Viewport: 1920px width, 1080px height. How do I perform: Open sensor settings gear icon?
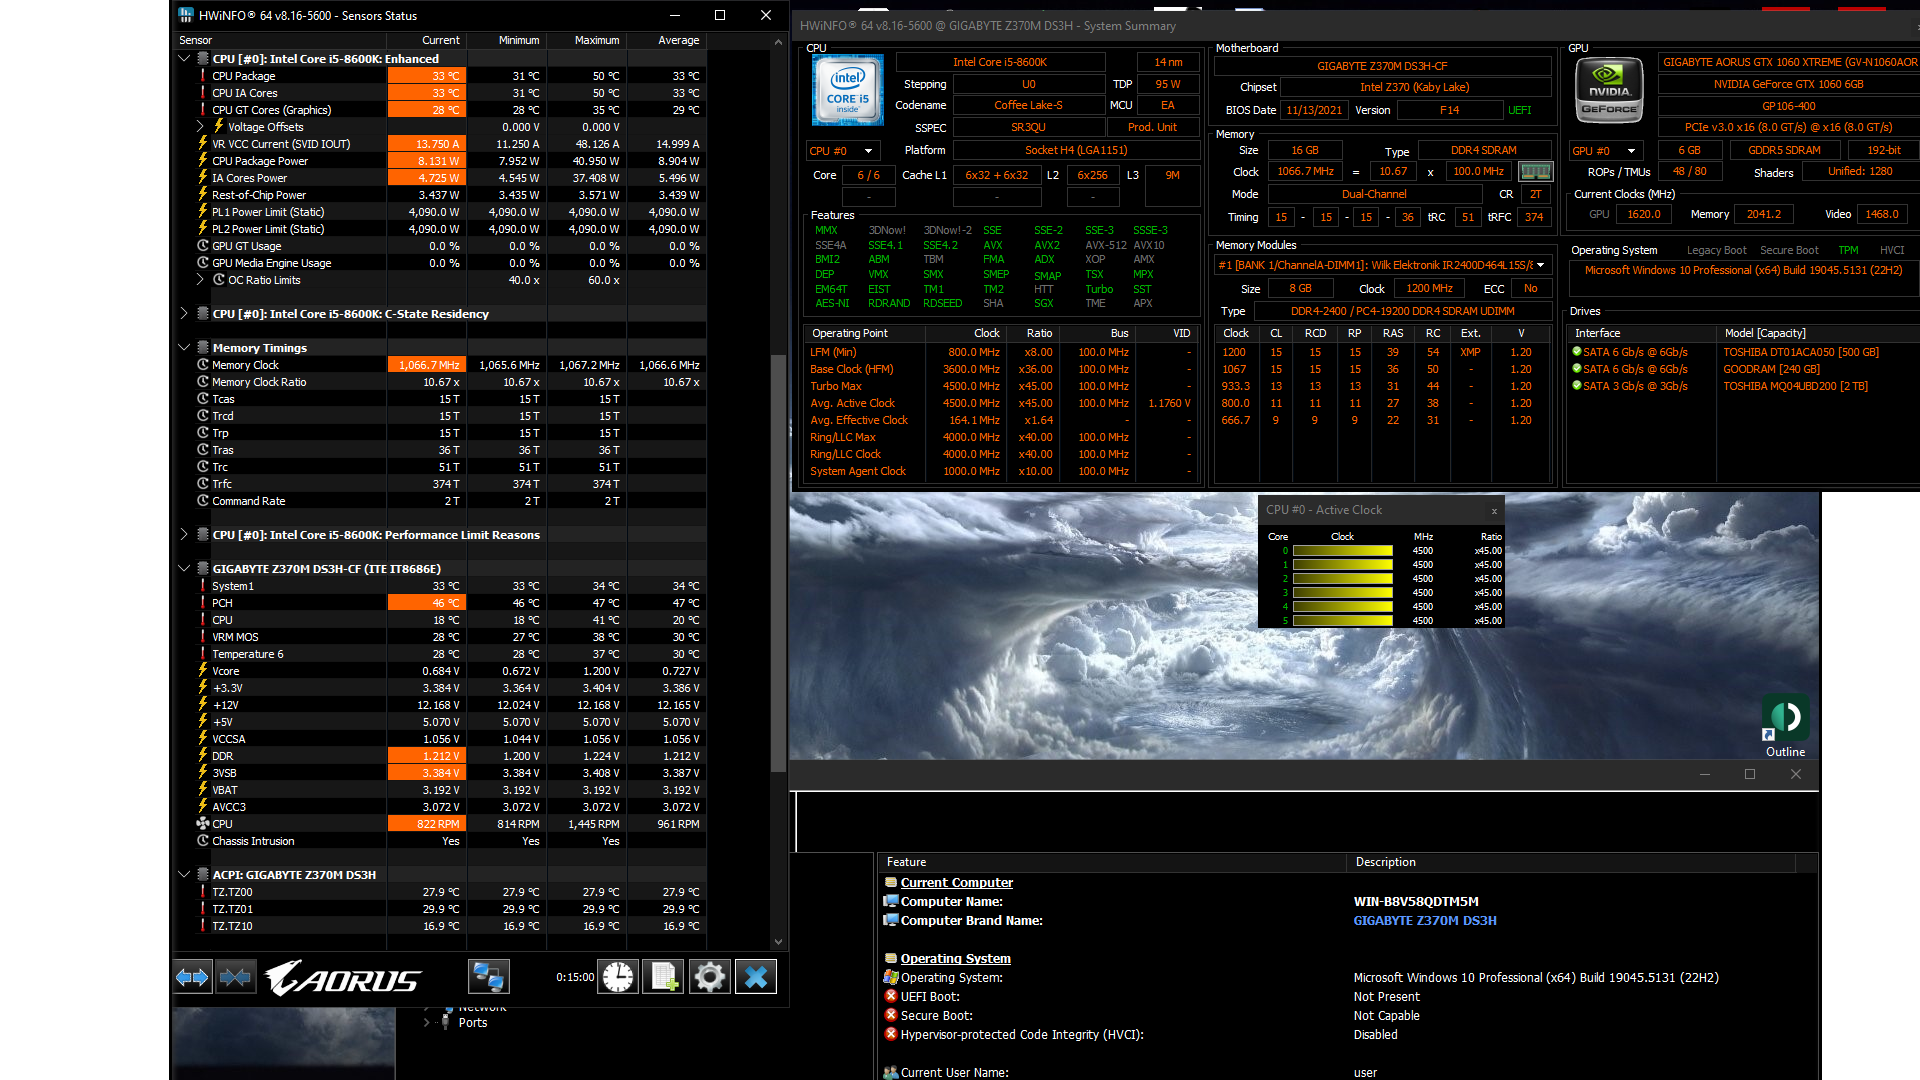710,977
